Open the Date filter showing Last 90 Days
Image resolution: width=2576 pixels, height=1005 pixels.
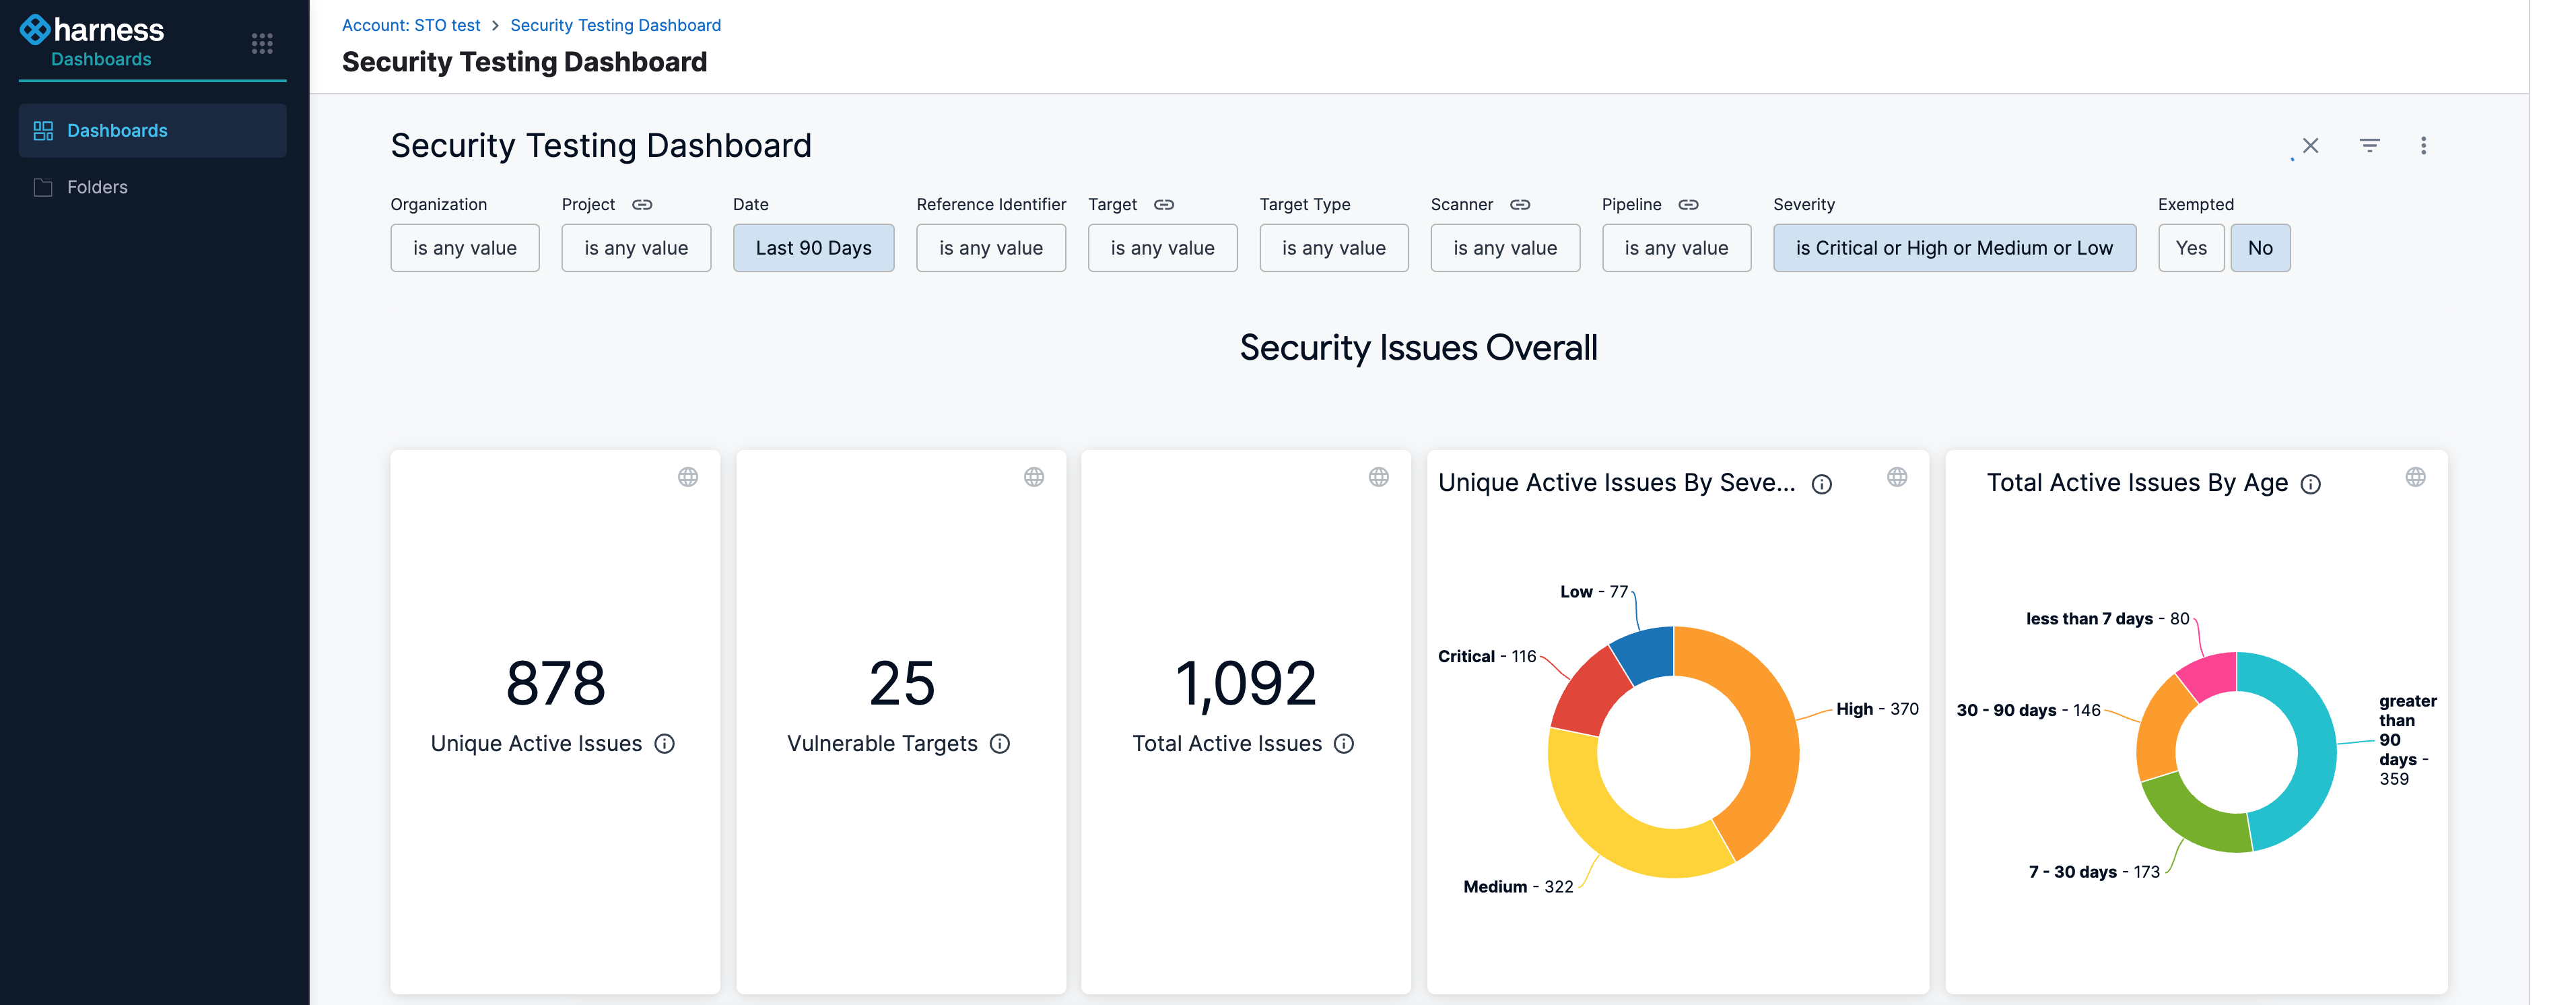tap(813, 248)
